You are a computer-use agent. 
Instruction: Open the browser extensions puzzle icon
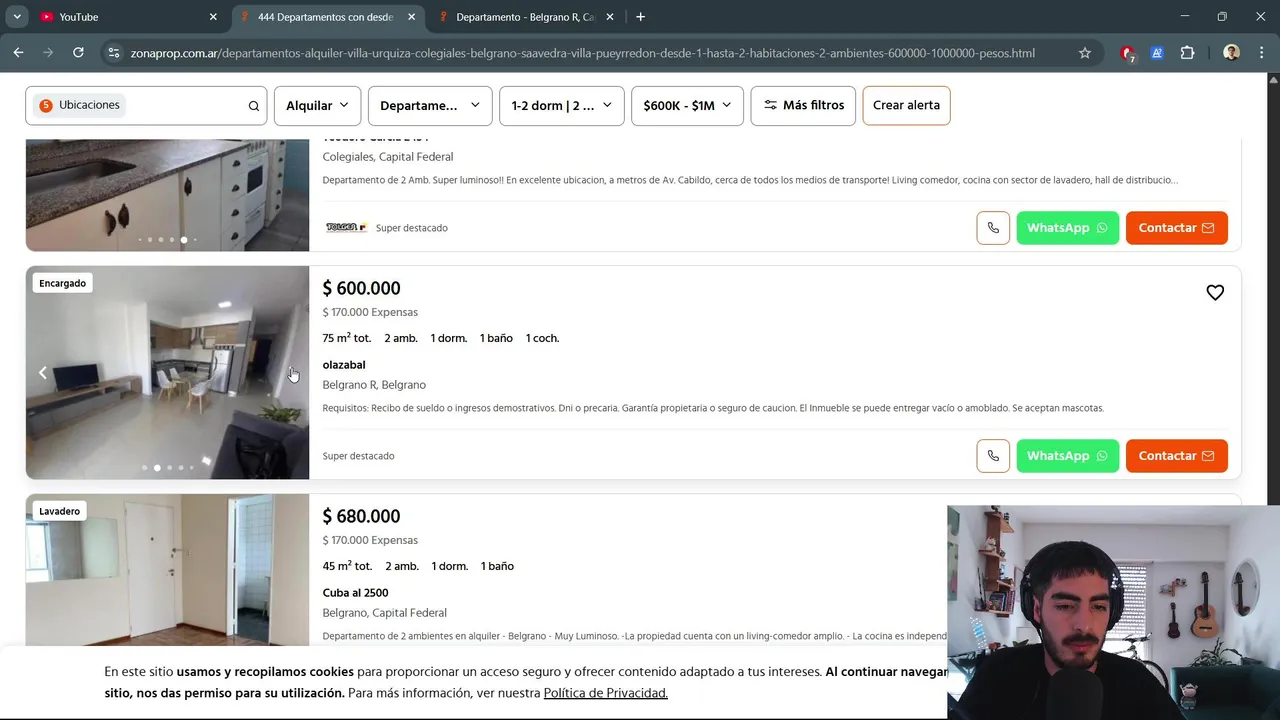point(1187,53)
